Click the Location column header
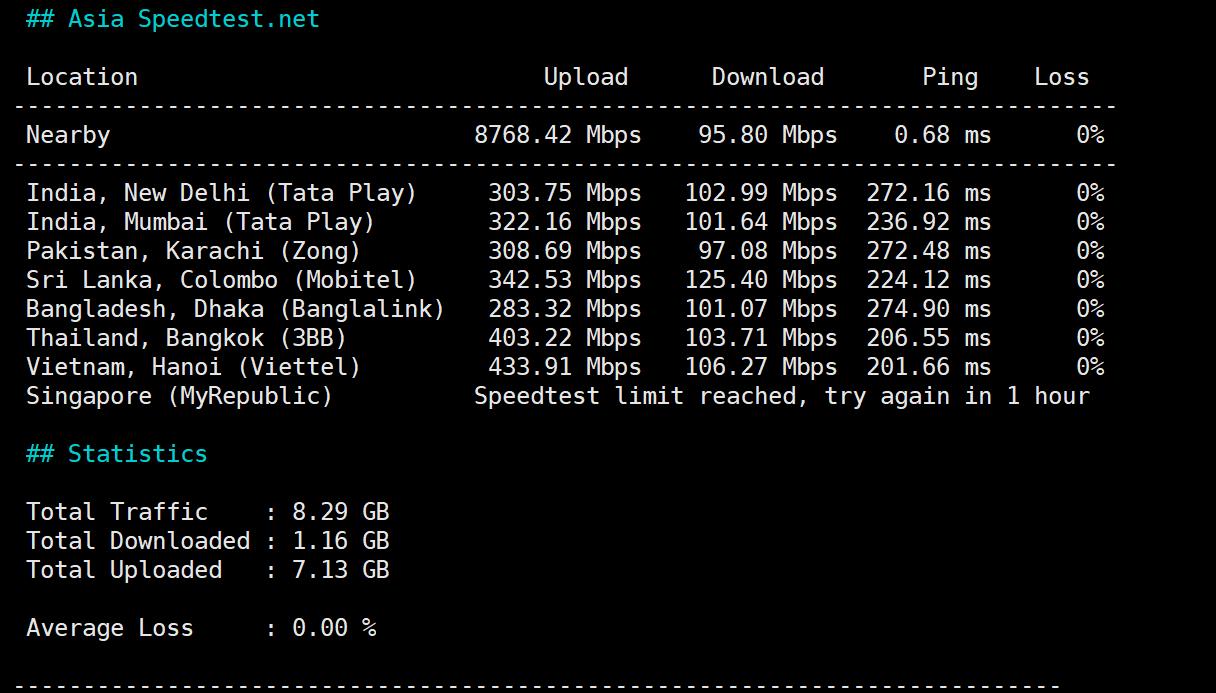Image resolution: width=1216 pixels, height=693 pixels. 82,77
